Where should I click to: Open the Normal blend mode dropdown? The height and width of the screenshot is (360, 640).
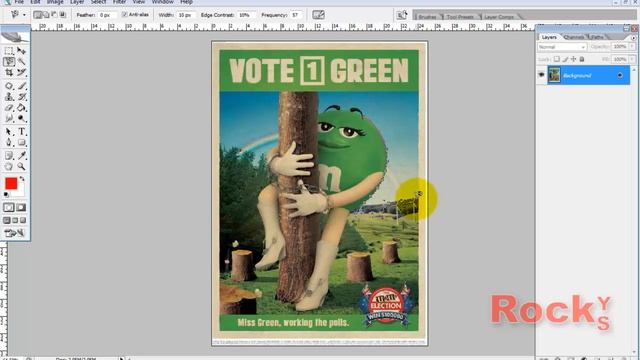pos(562,47)
